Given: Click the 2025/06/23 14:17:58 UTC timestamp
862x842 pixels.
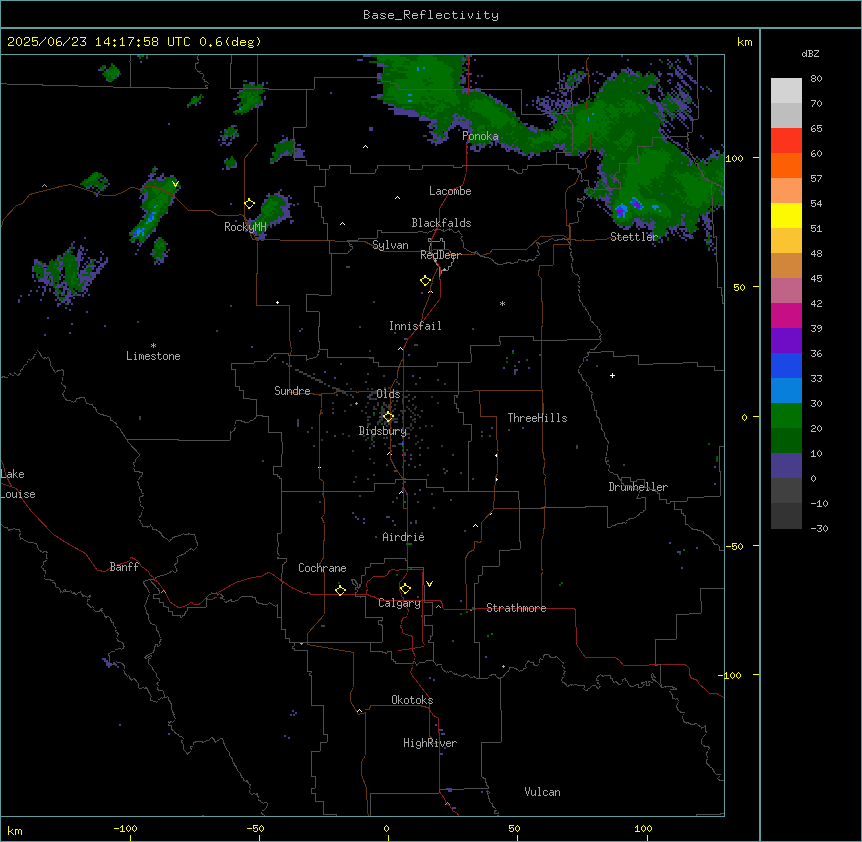Looking at the screenshot, I should (99, 42).
